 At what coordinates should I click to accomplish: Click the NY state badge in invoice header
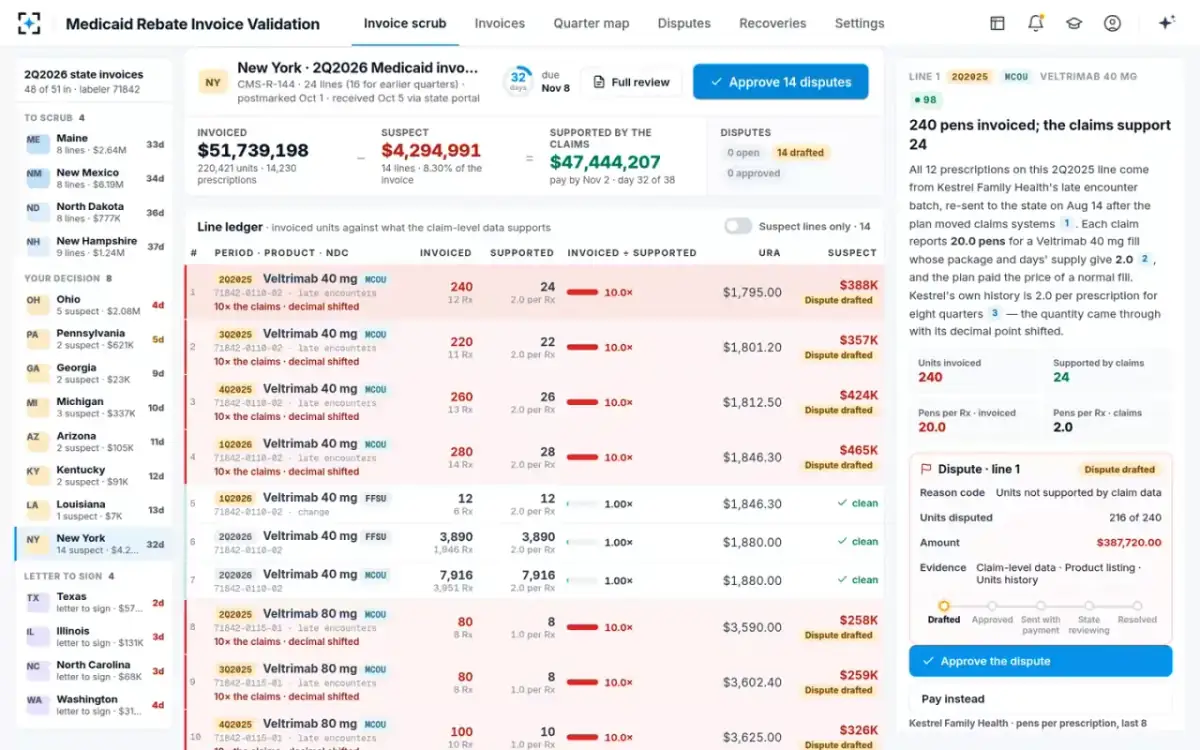[213, 82]
